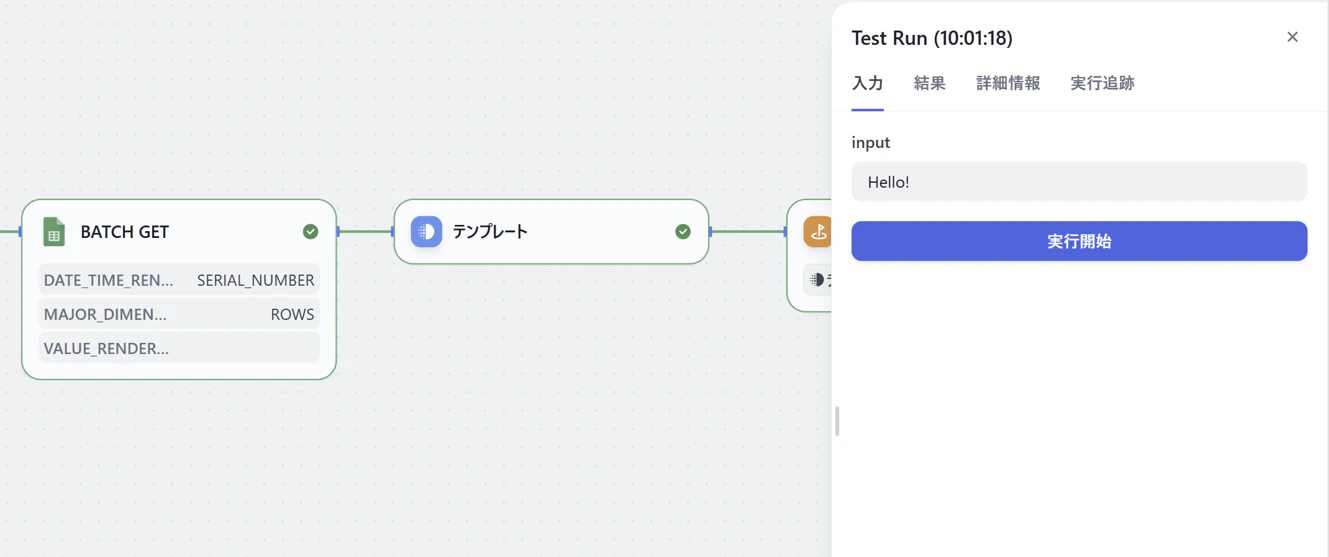Screen dimensions: 1329x557
Task: Close the Test Run panel
Action: coord(1292,37)
